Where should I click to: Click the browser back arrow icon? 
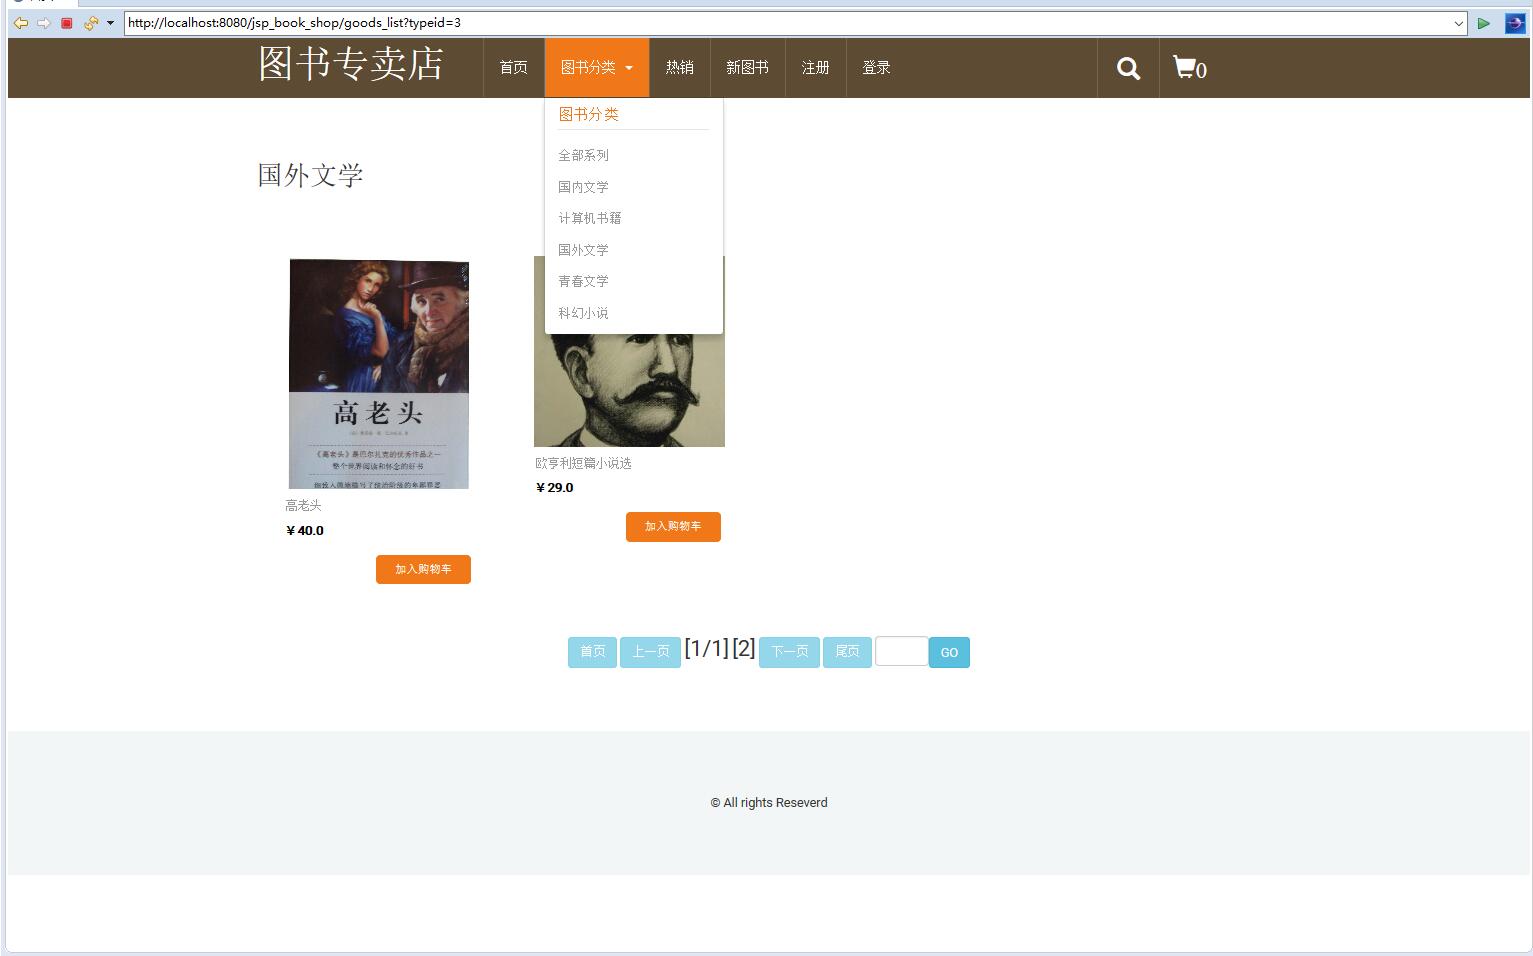click(x=20, y=22)
